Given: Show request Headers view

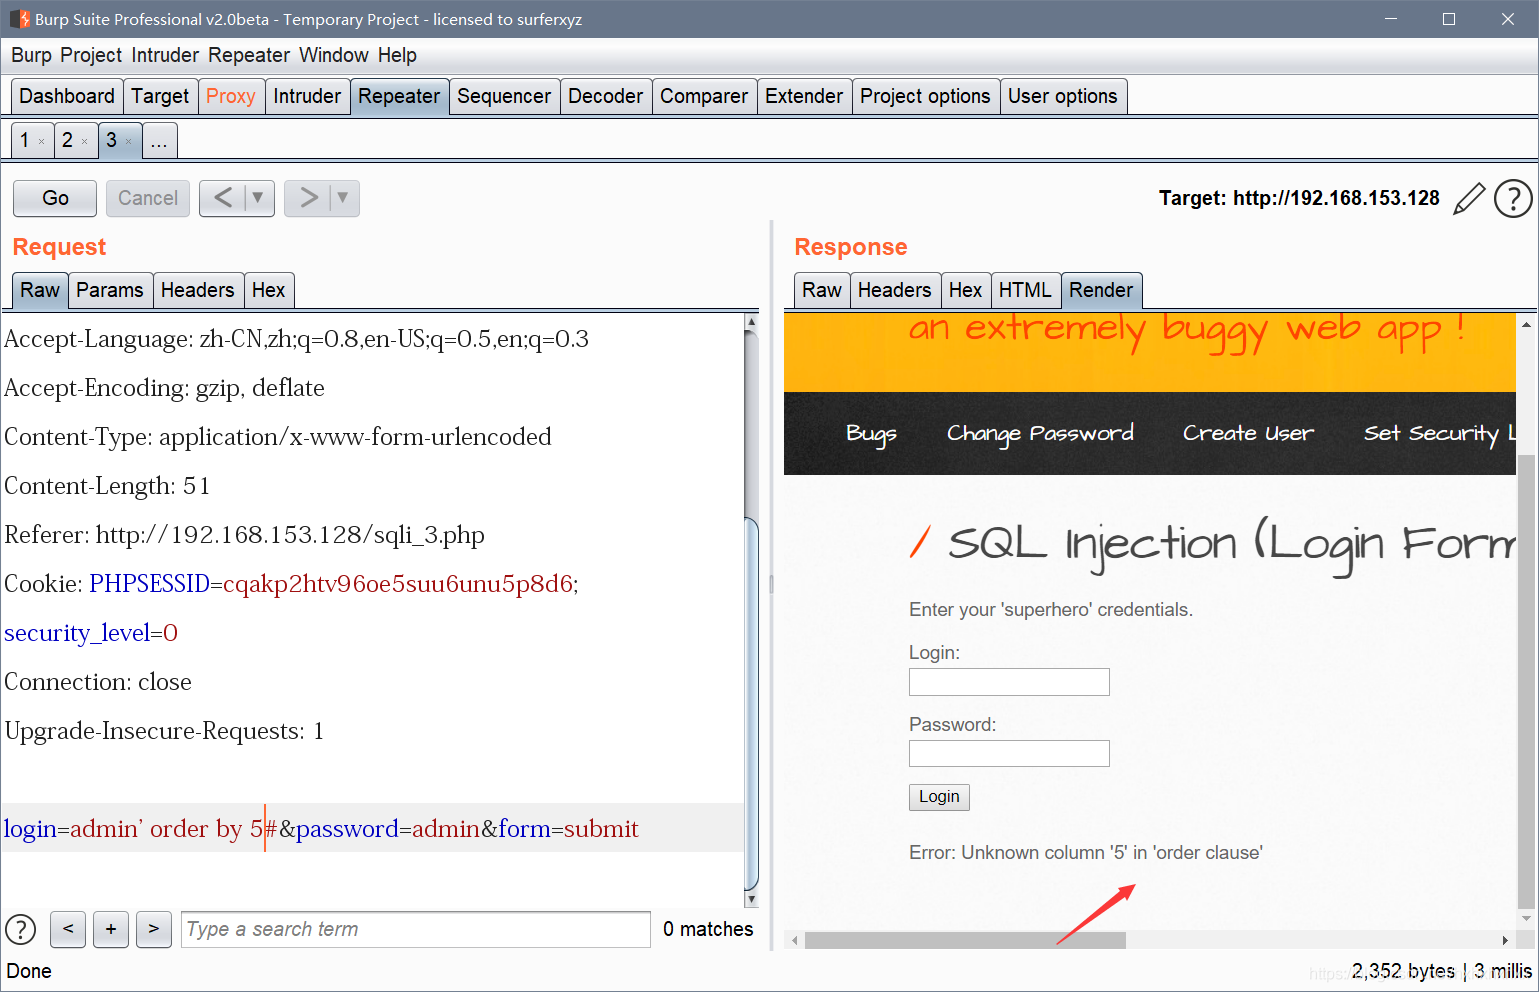Looking at the screenshot, I should click(x=198, y=290).
